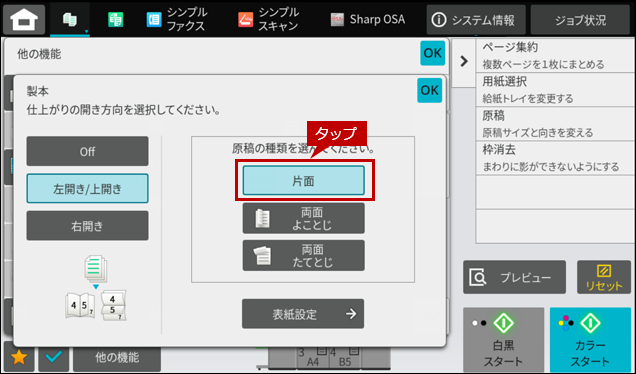
Task: Open シンプルファクス mode
Action: pos(177,19)
